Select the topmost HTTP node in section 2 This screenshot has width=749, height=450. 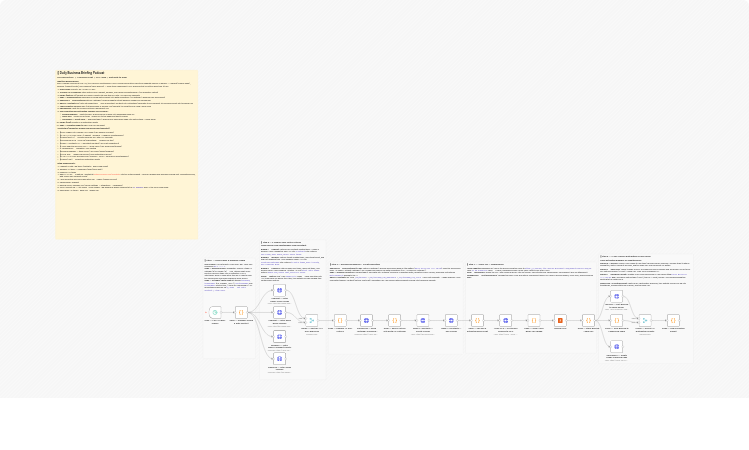tap(279, 290)
